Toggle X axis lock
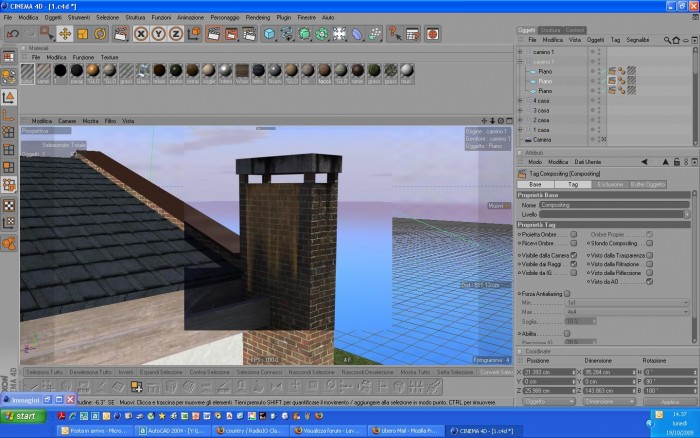 tap(141, 34)
